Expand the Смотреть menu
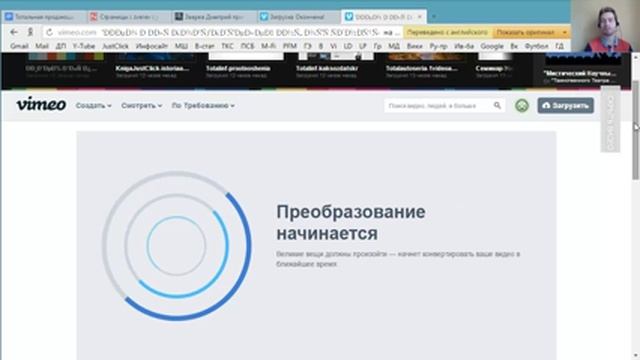Viewport: 640px width, 360px height. pos(141,106)
